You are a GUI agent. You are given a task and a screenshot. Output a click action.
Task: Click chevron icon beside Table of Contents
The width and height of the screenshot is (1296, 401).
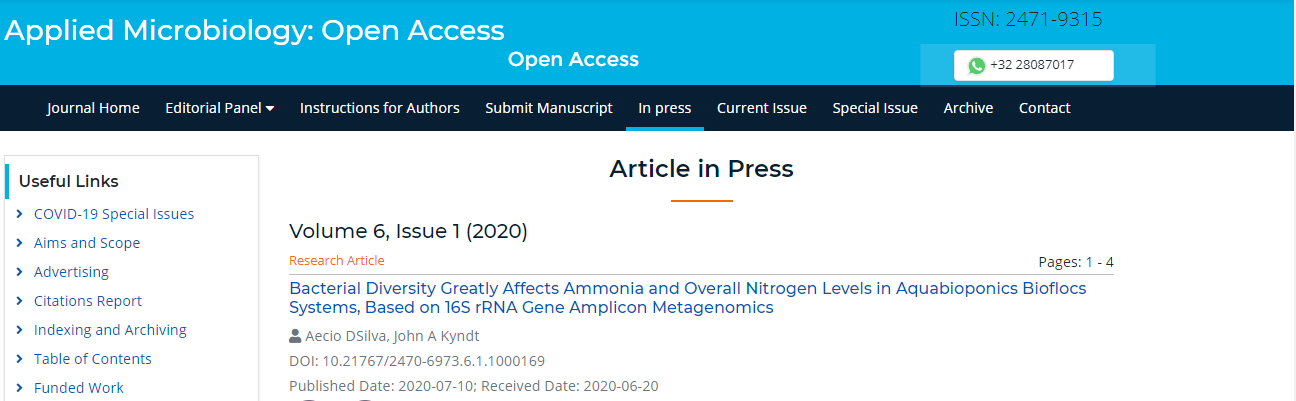pos(20,359)
